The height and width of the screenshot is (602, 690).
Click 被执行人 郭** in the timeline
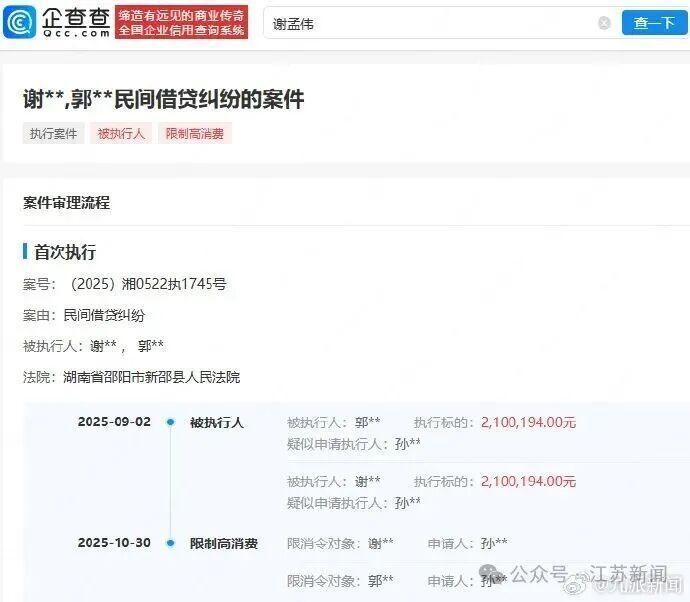(334, 422)
